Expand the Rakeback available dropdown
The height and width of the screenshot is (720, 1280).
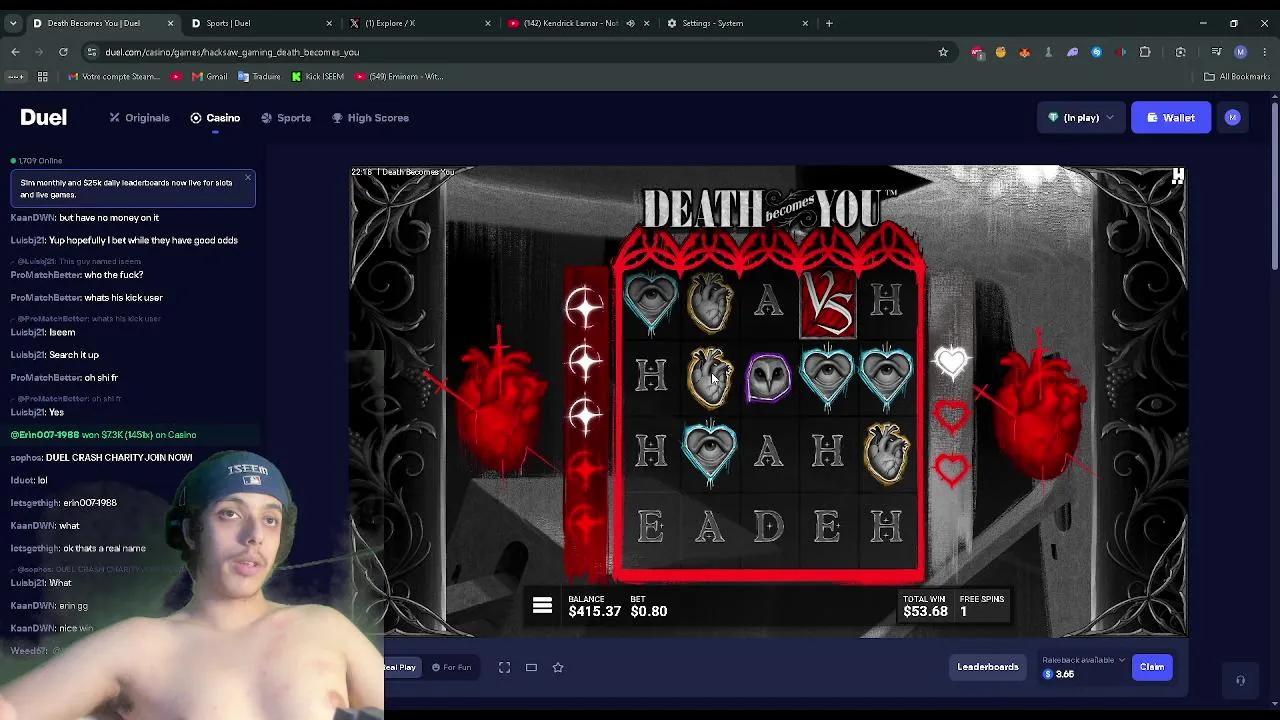[x=1083, y=660]
